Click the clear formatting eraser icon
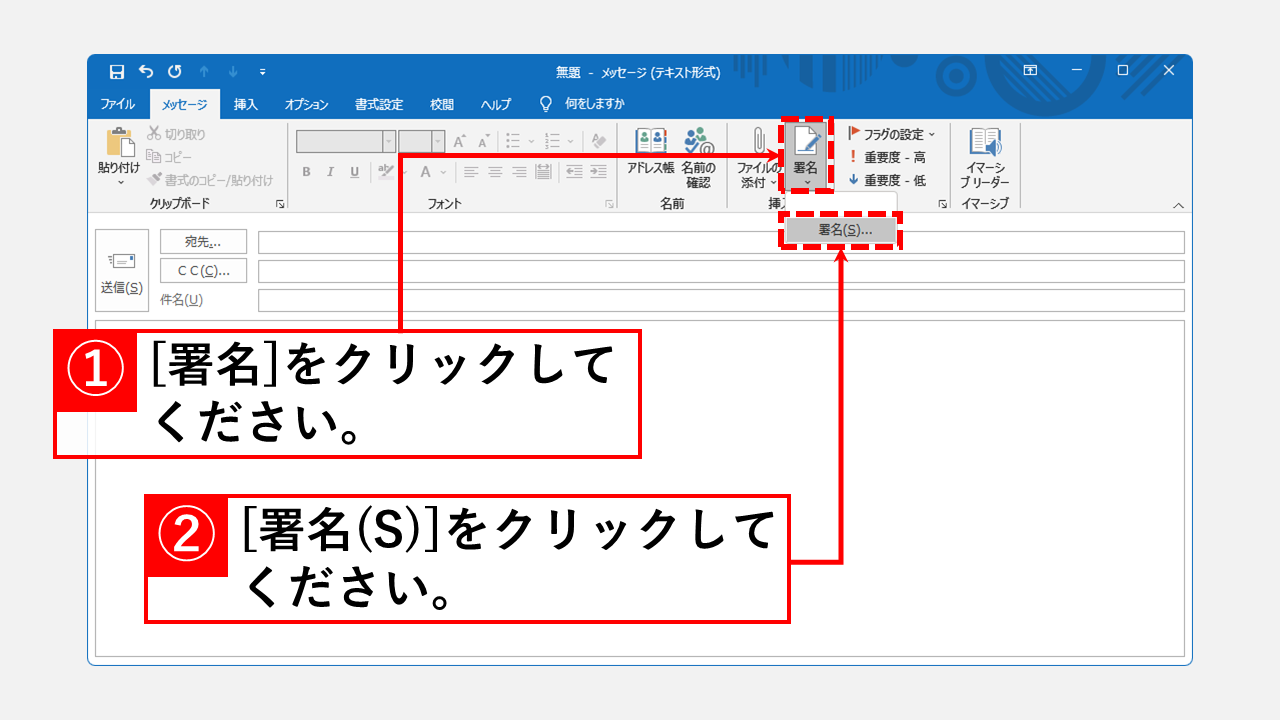The image size is (1280, 720). click(x=598, y=142)
